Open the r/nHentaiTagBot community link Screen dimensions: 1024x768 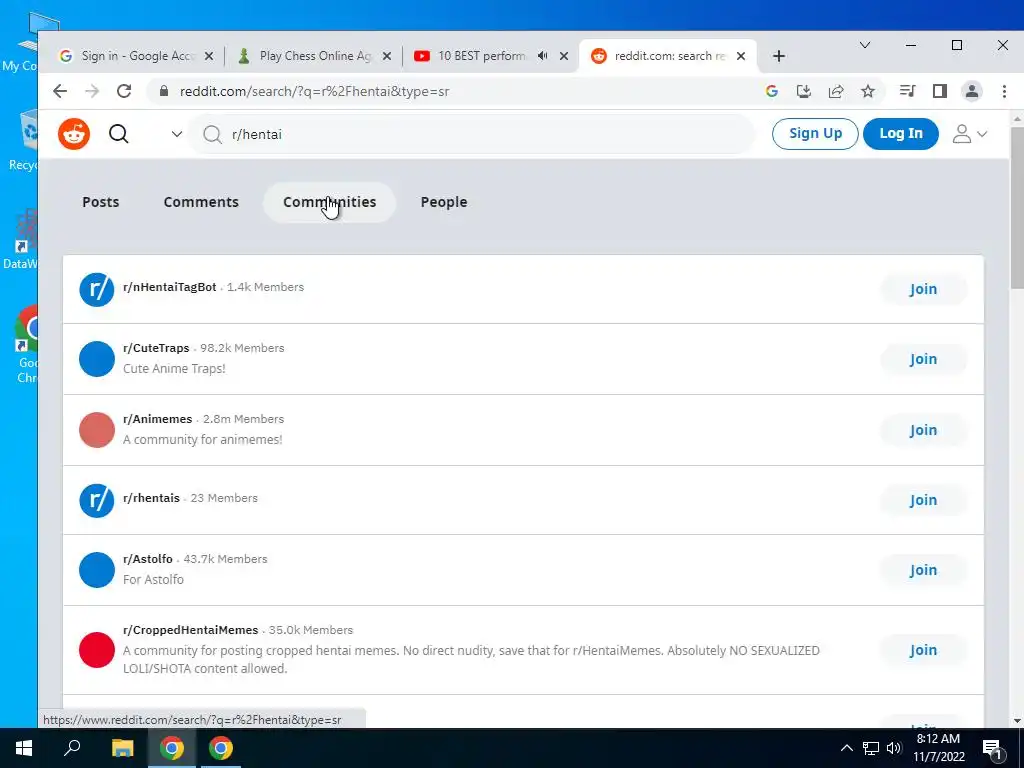click(x=169, y=287)
